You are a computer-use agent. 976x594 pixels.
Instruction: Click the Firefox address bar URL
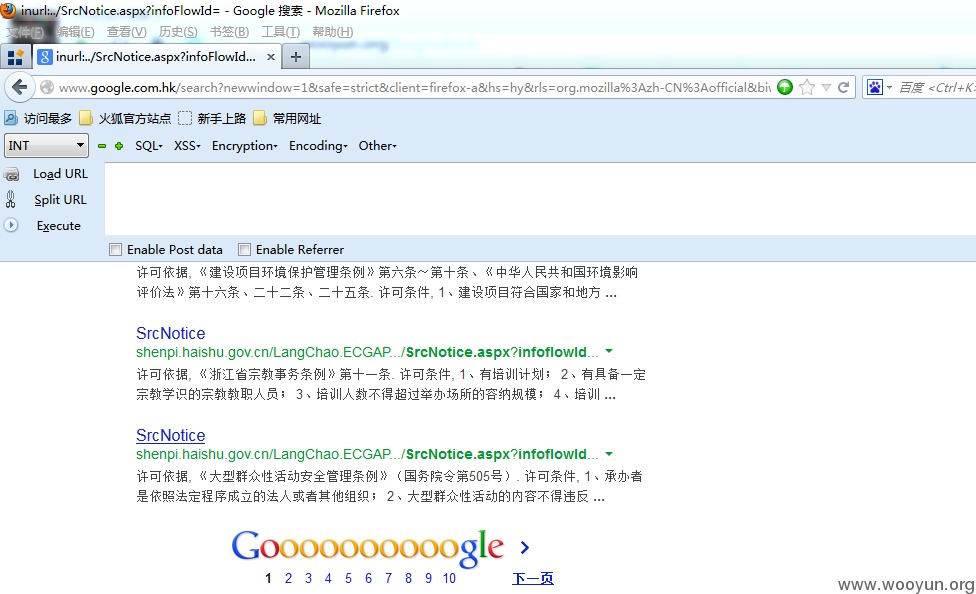415,87
